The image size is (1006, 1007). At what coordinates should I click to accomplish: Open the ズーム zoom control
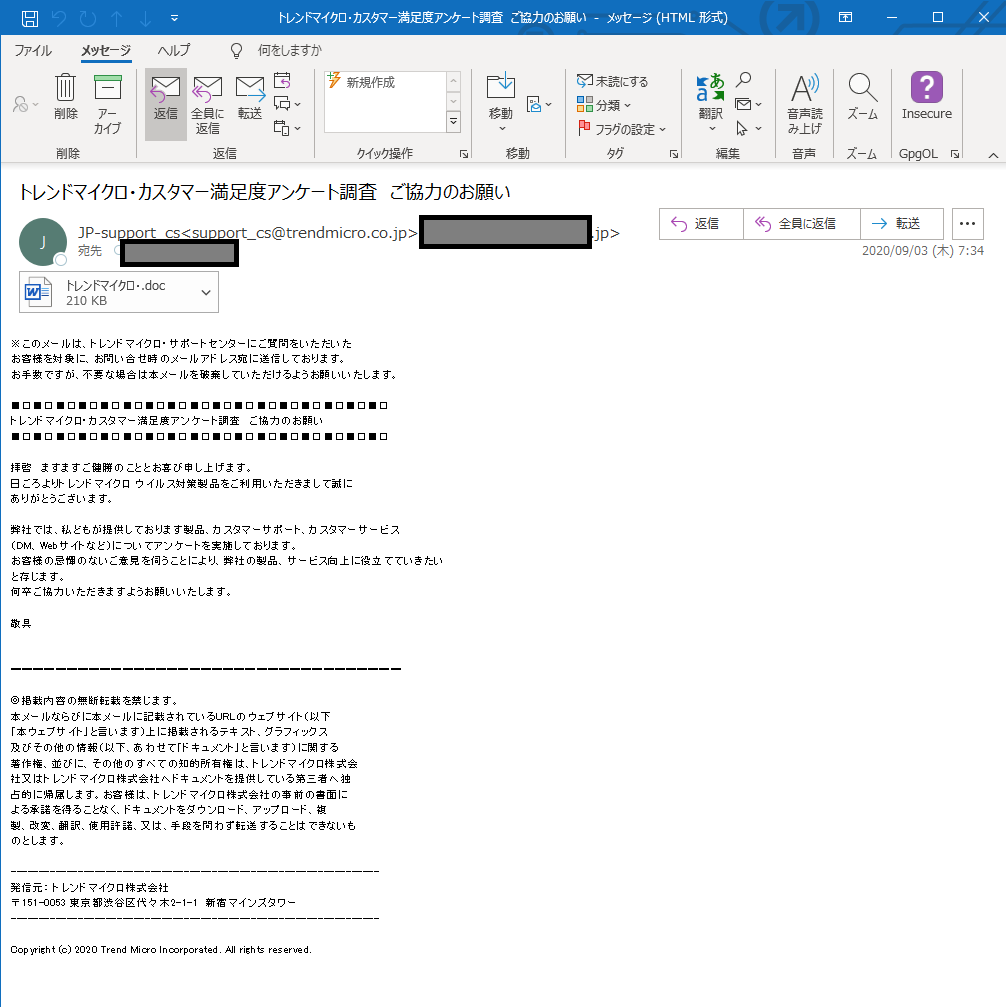coord(861,97)
